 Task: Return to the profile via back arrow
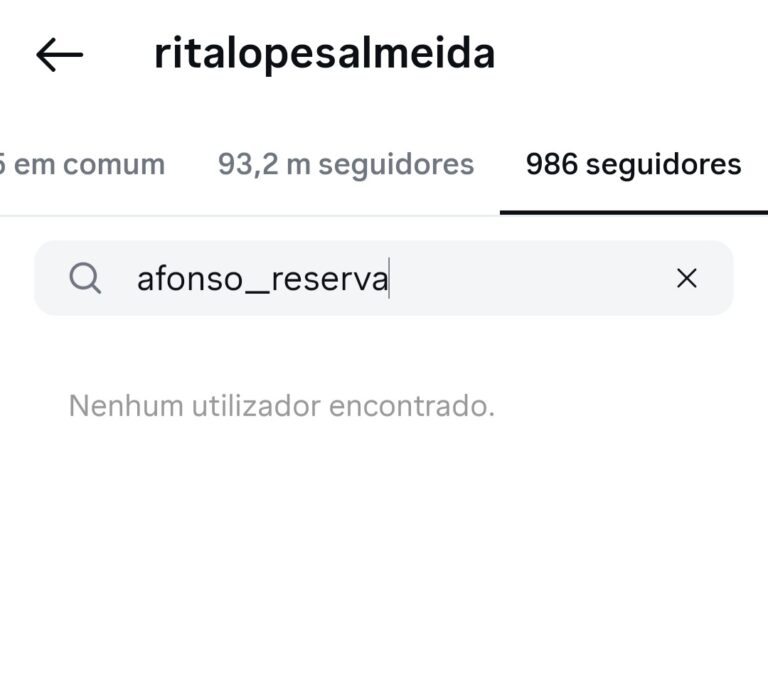click(59, 56)
